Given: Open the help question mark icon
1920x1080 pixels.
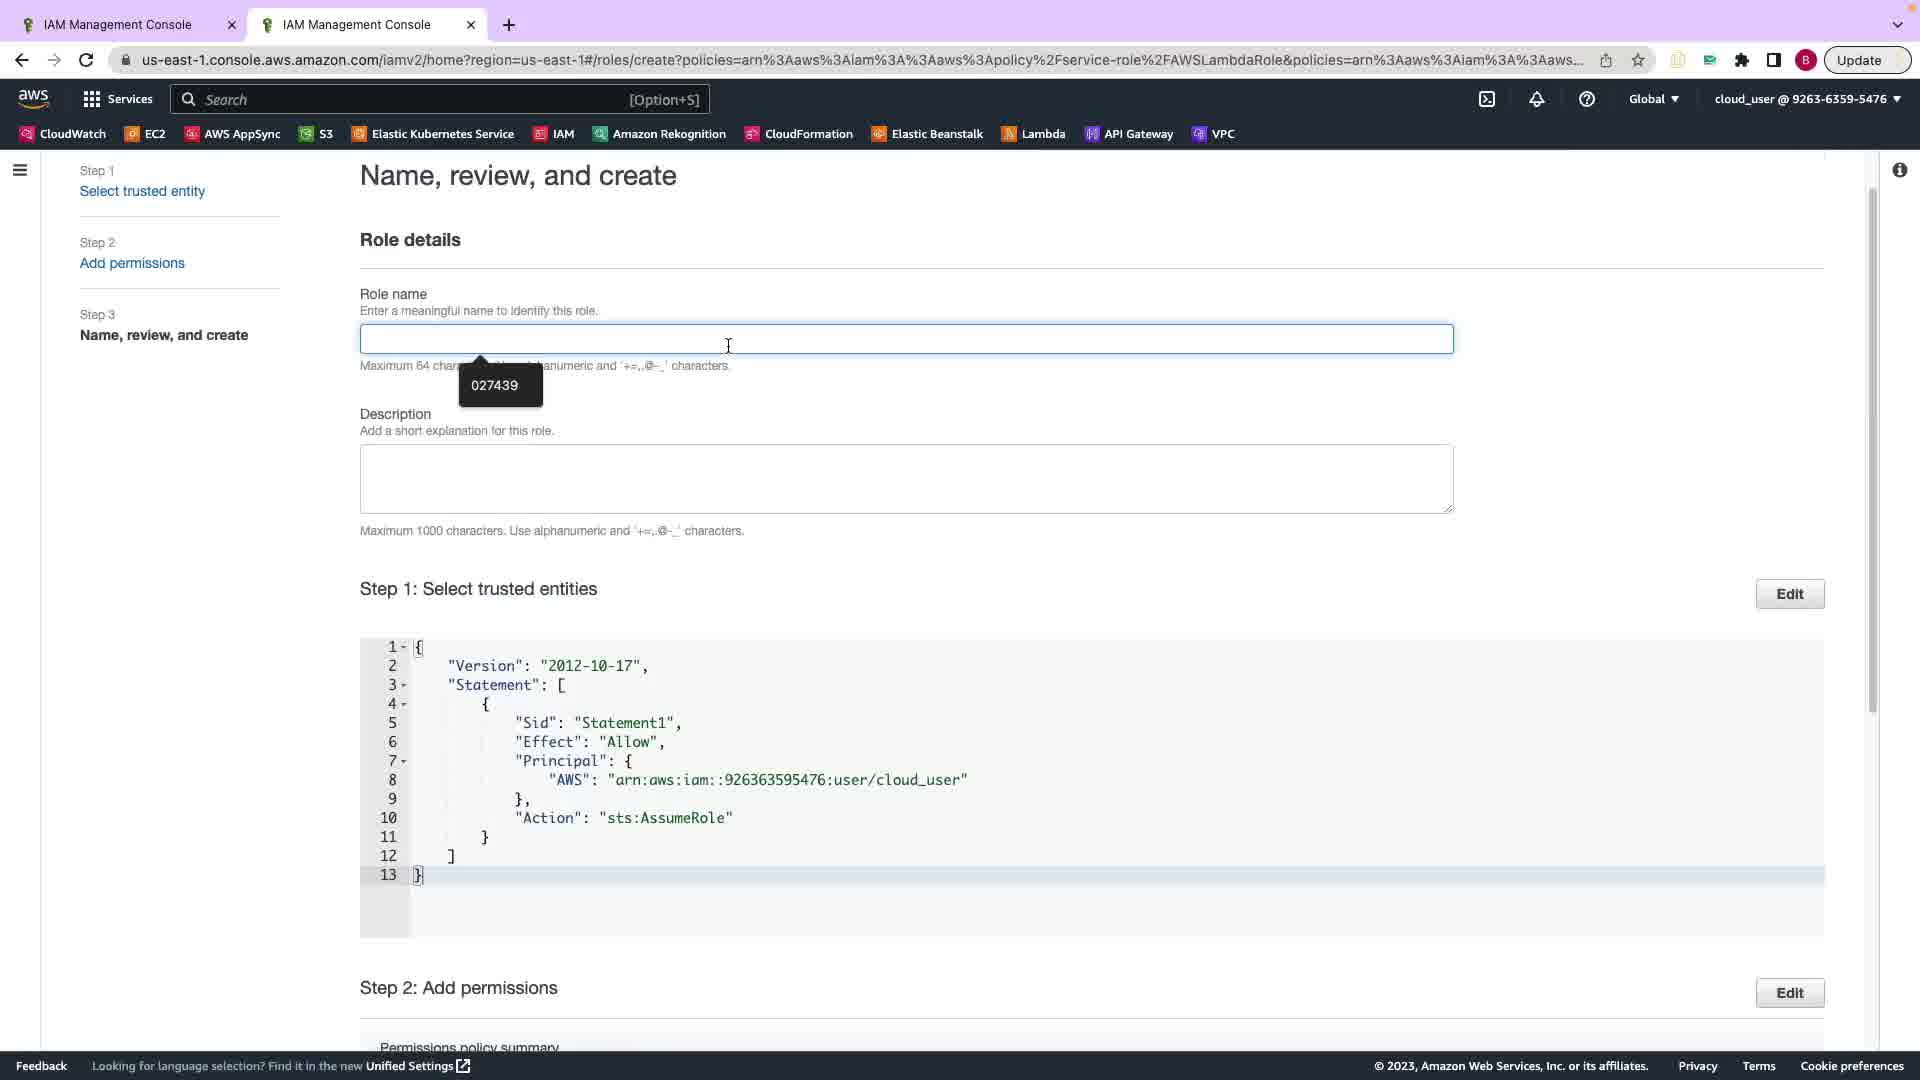Looking at the screenshot, I should click(1587, 99).
